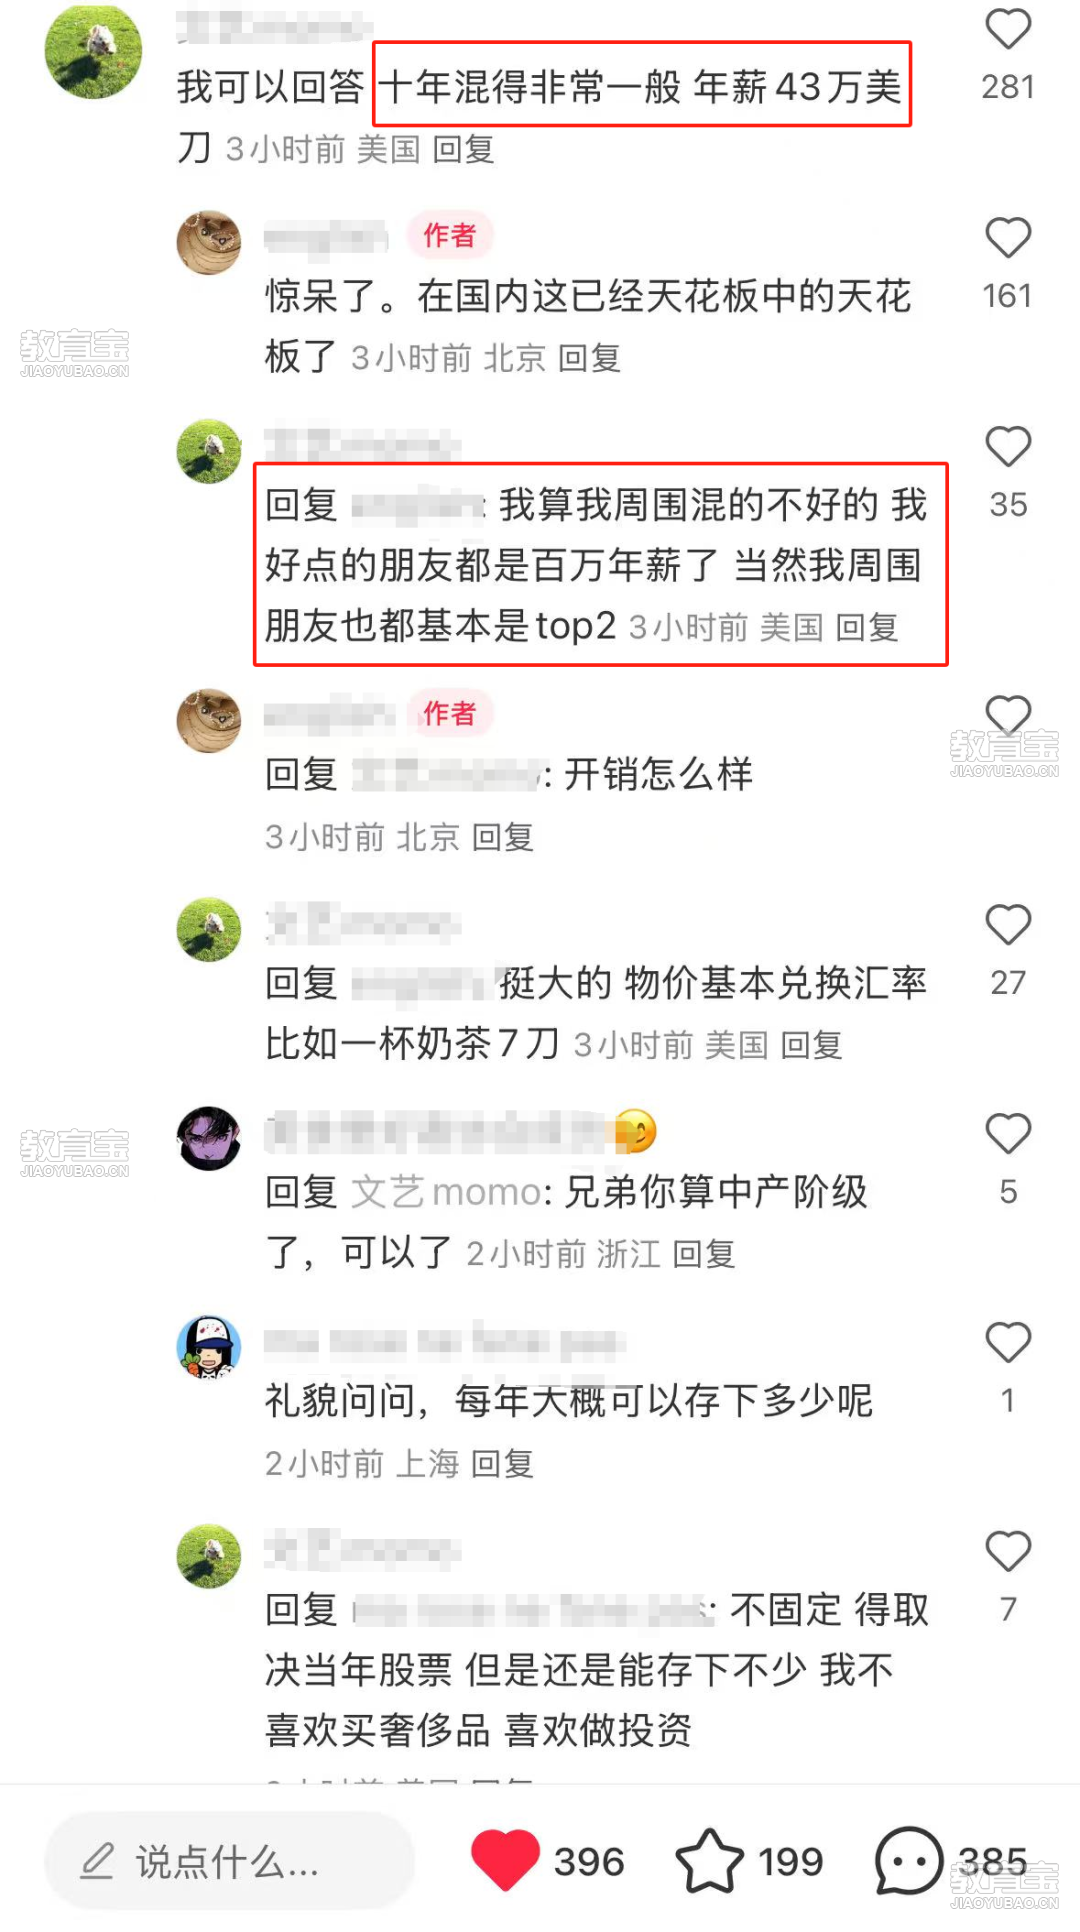Like the top comment with 281 likes
Screen dimensions: 1080x1932
tap(1008, 29)
